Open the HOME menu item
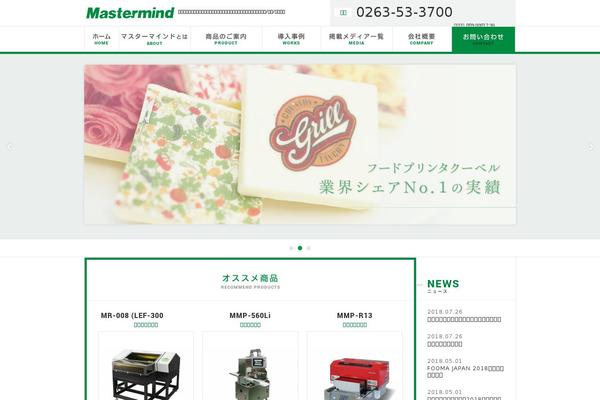The width and height of the screenshot is (600, 400). [101, 39]
